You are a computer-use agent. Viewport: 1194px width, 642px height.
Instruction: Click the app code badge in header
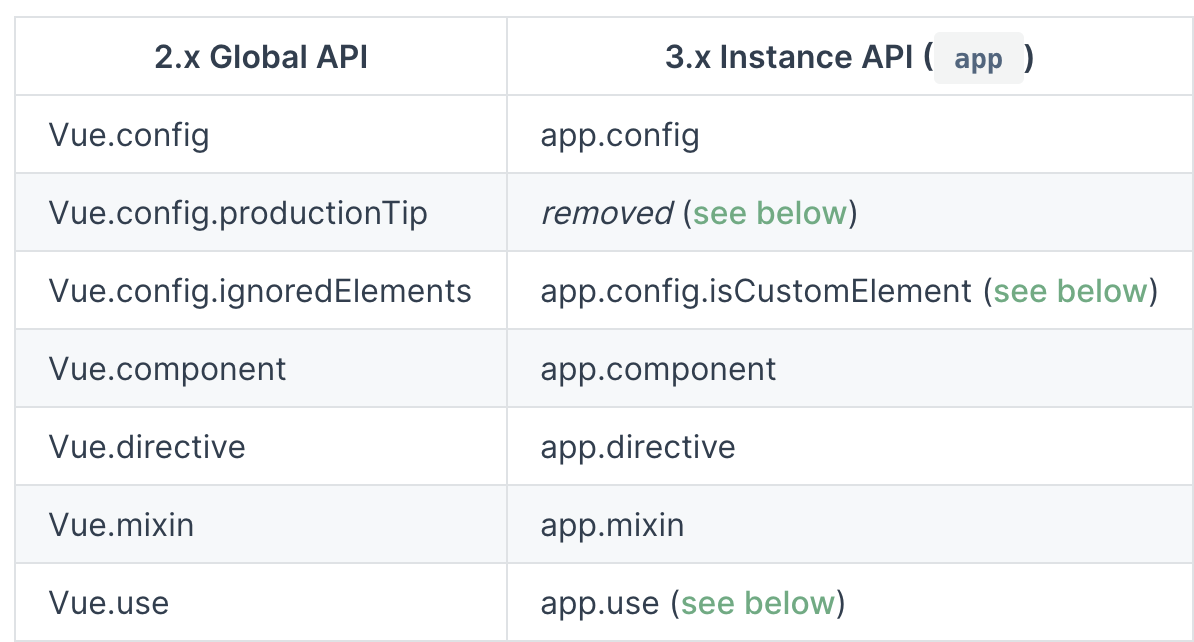click(x=979, y=59)
